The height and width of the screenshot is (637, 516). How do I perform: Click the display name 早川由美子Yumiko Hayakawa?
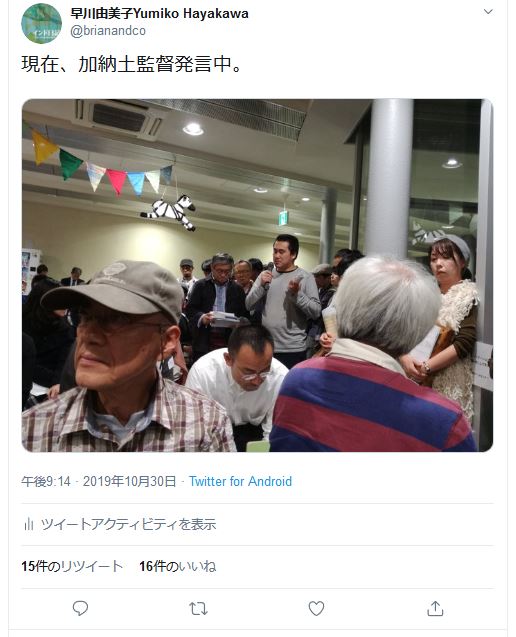point(159,13)
